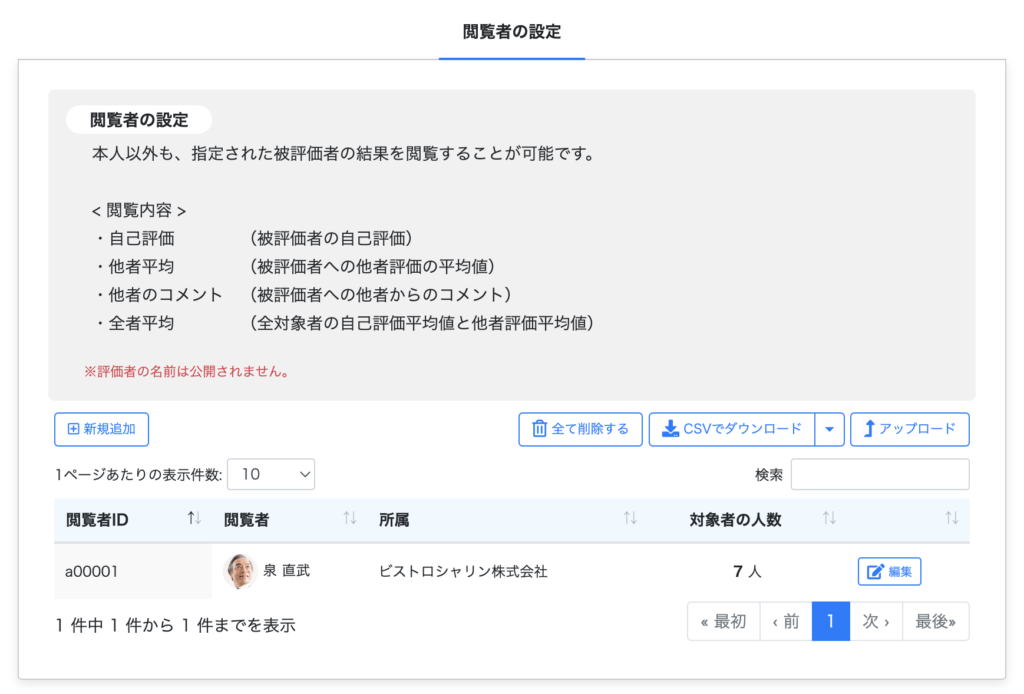Select the 閲覧者の設定 tab heading
The width and height of the screenshot is (1024, 694).
(x=511, y=32)
